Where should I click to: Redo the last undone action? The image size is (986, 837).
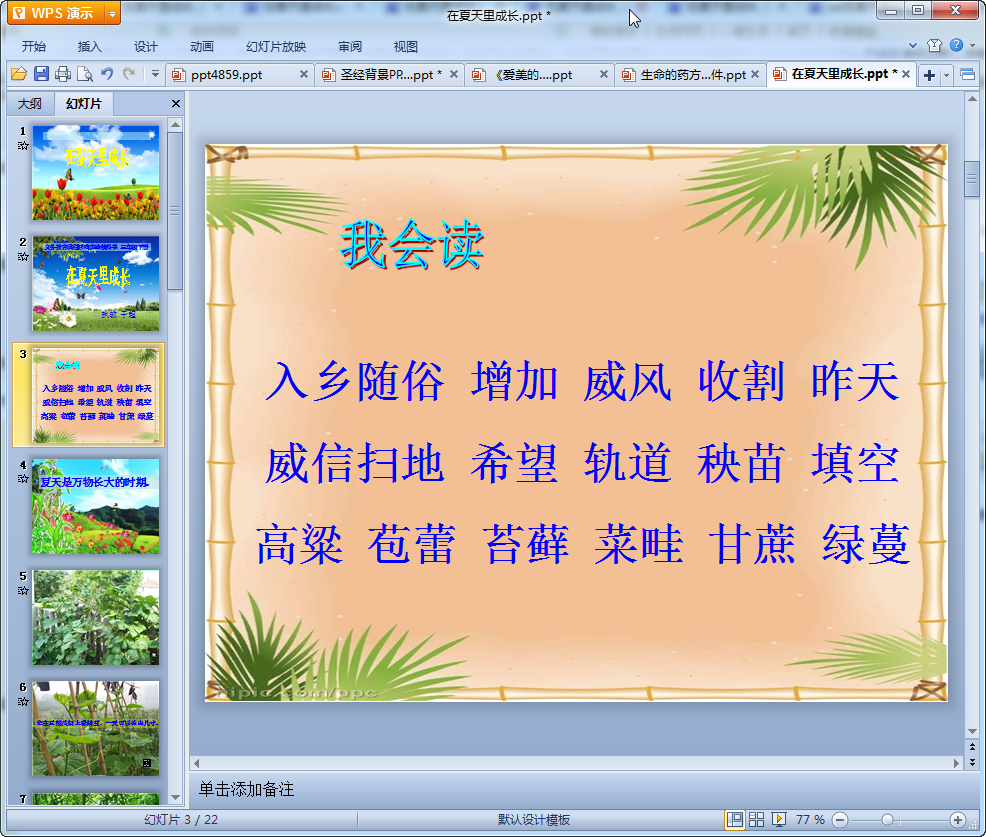click(129, 74)
